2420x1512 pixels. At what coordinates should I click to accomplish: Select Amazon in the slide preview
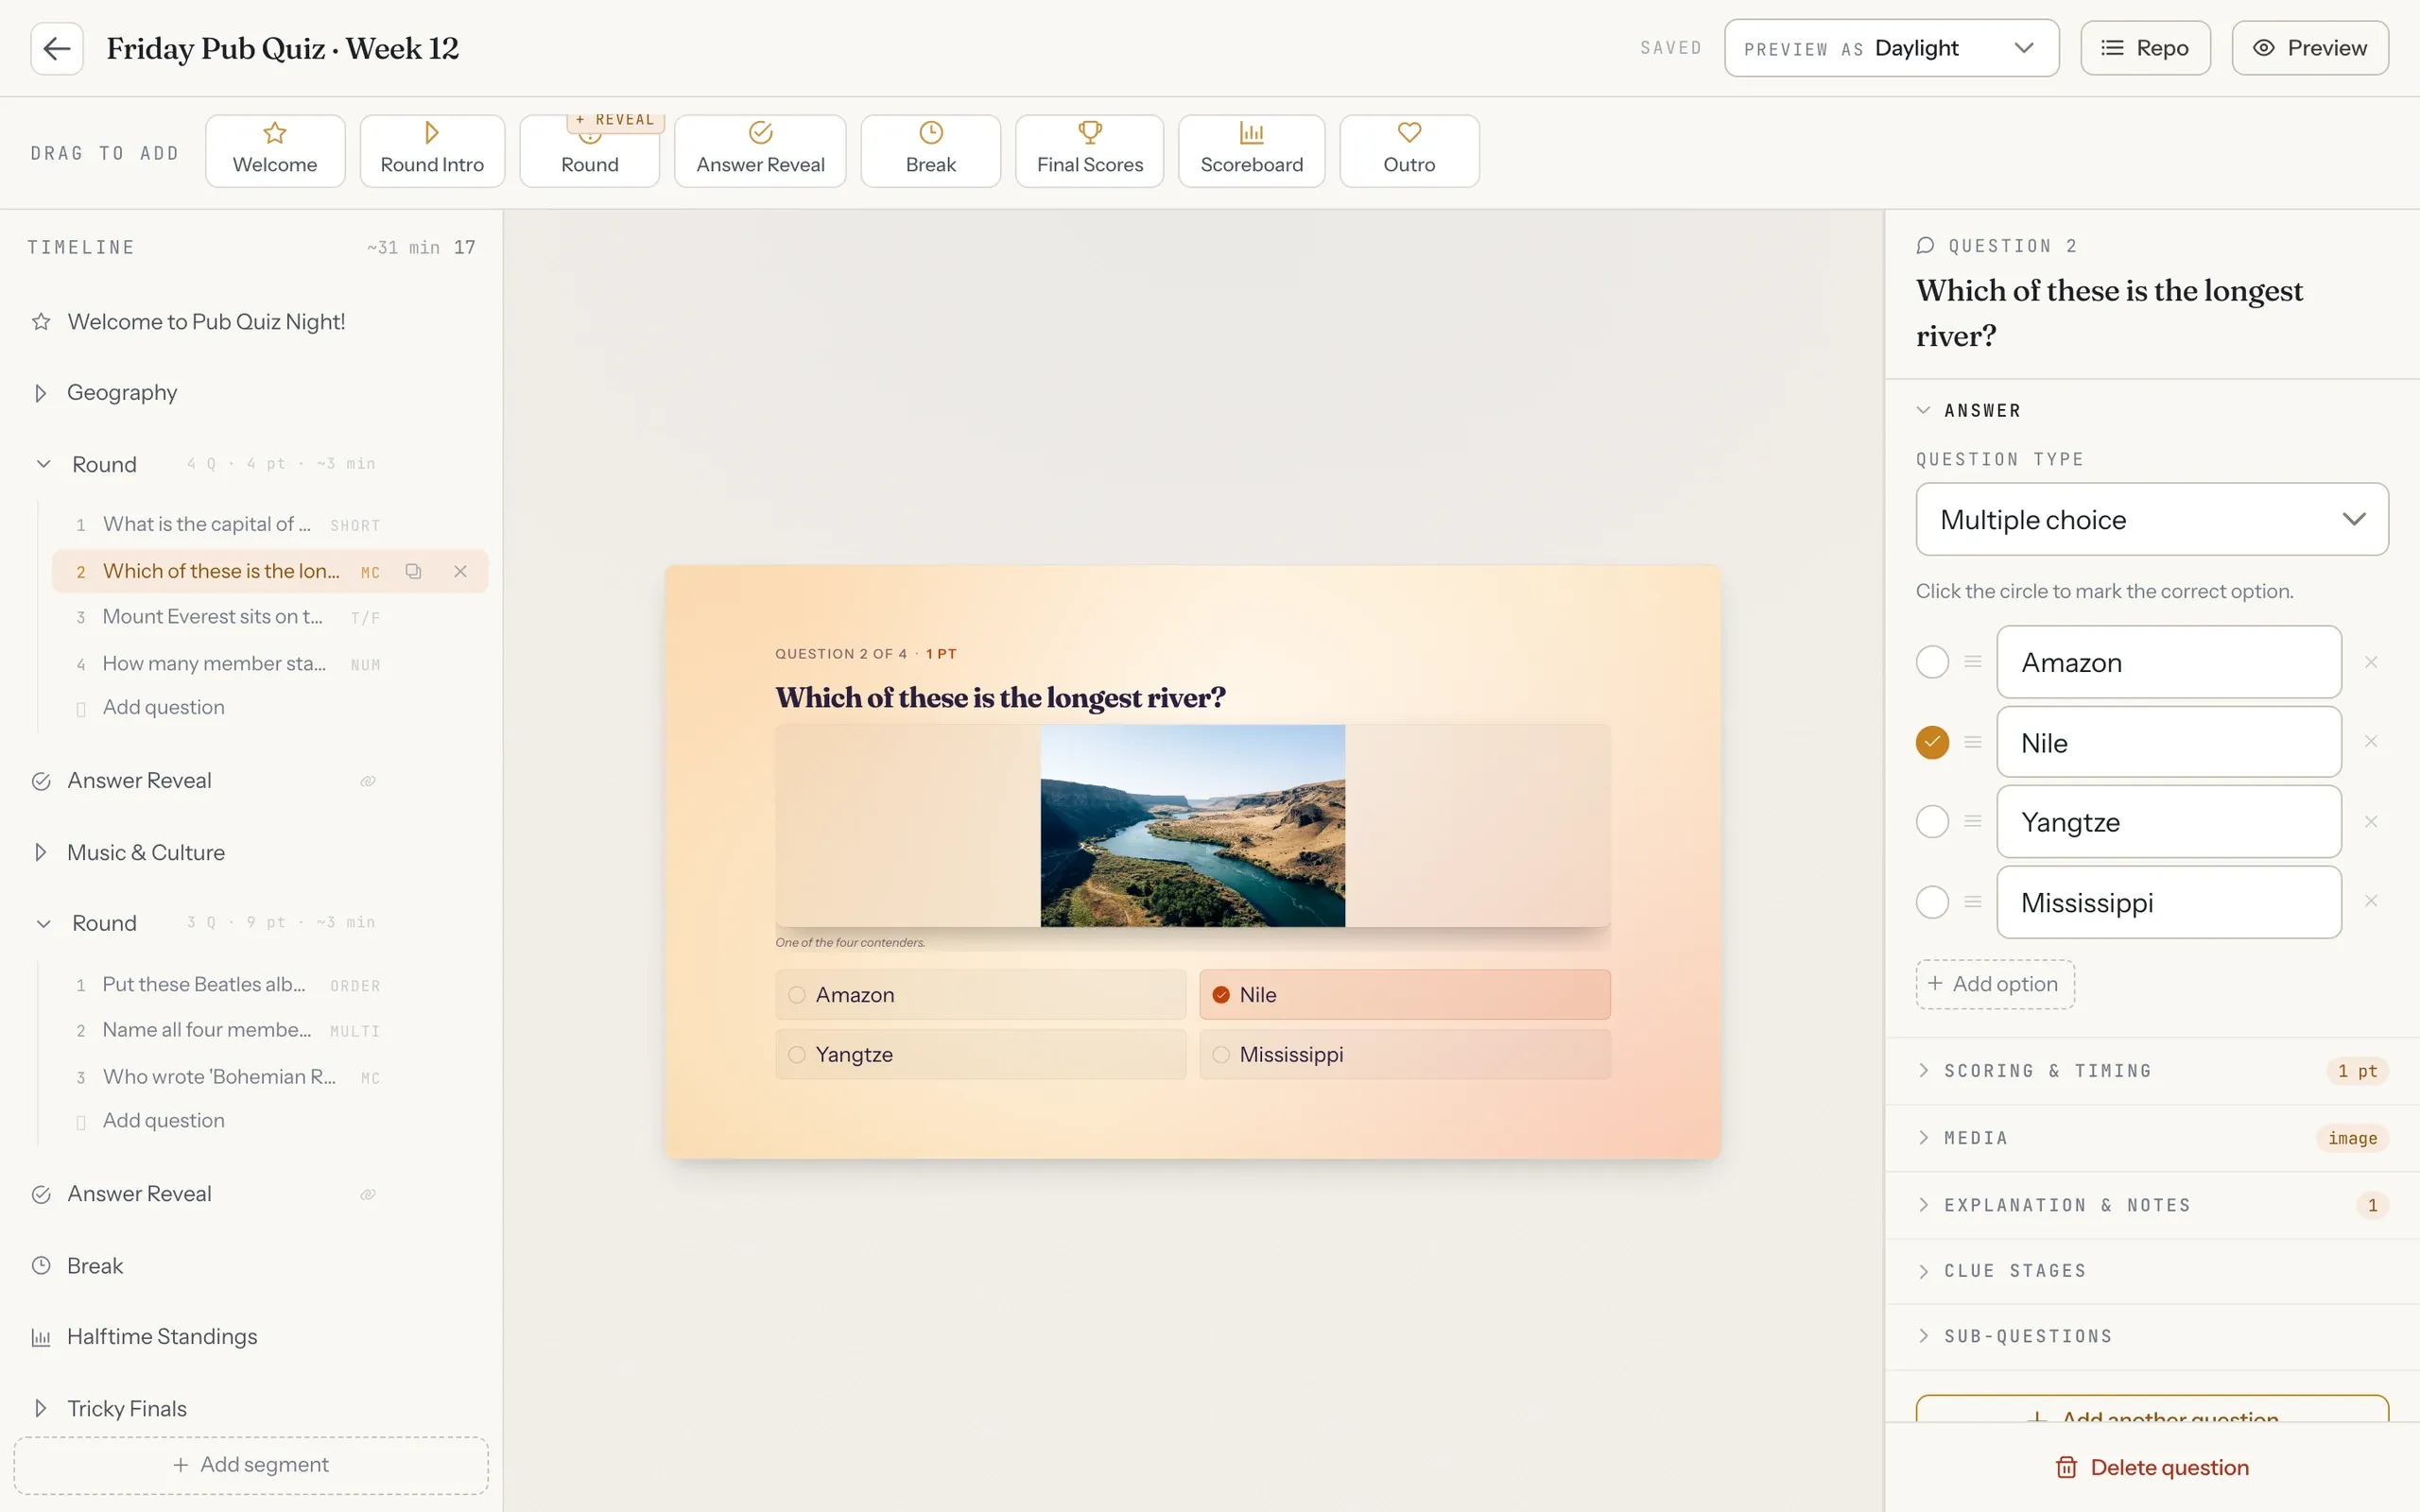(980, 994)
